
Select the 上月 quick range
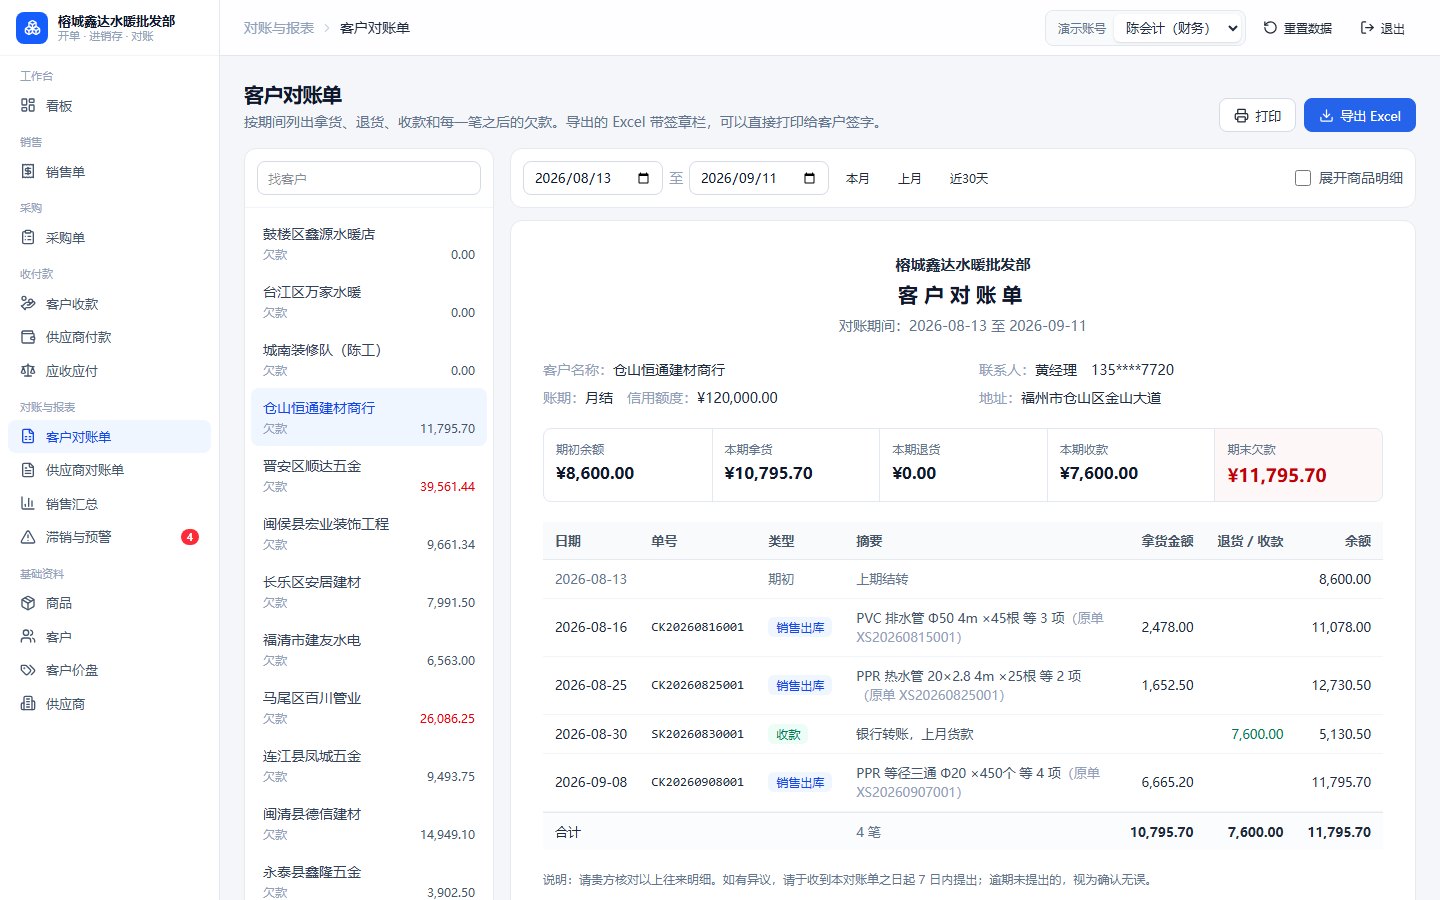(910, 178)
